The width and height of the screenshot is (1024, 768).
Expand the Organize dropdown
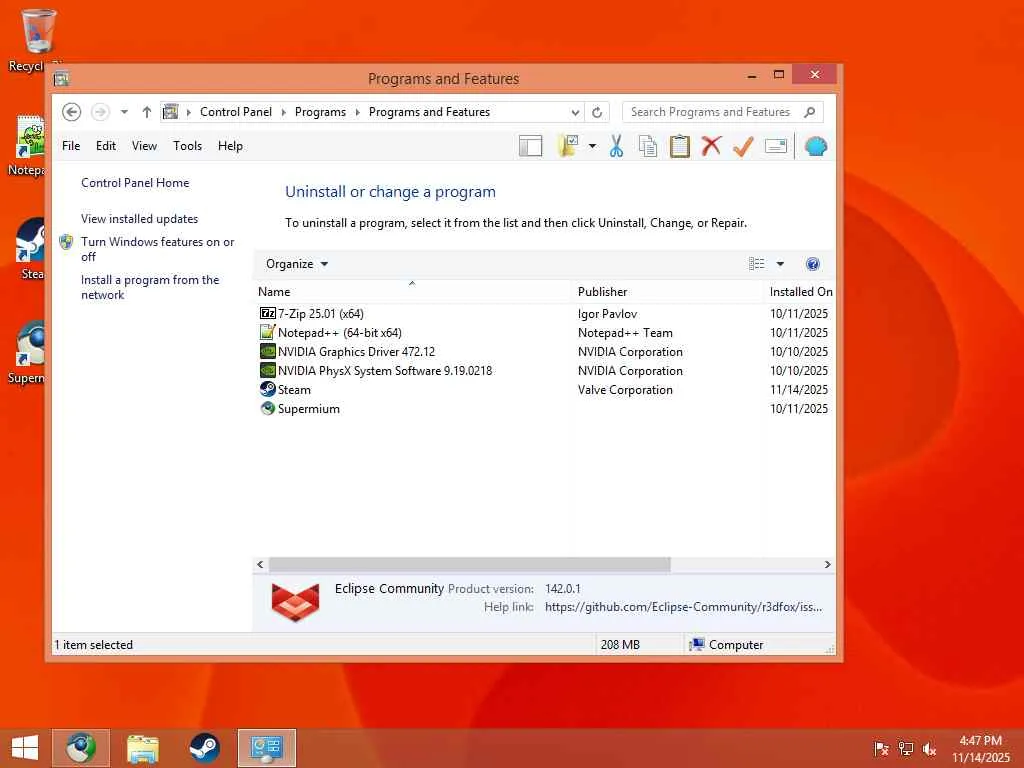[297, 264]
